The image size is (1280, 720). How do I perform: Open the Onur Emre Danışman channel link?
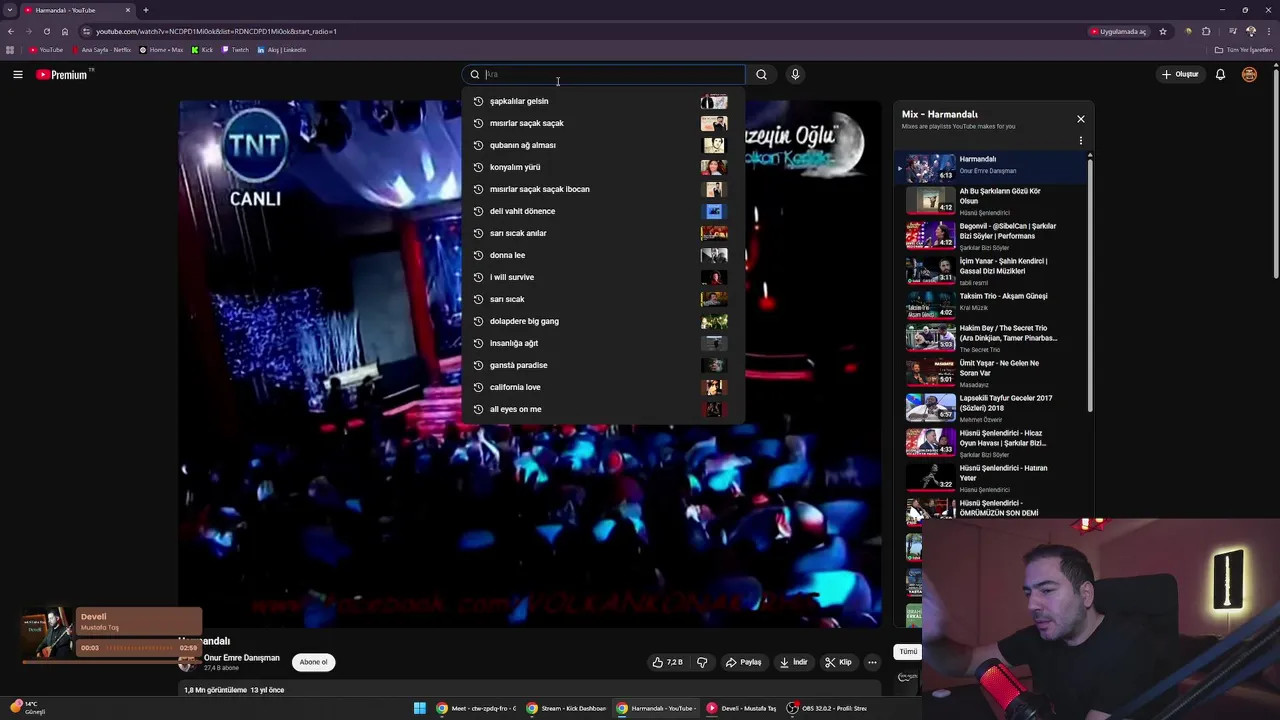click(x=242, y=658)
